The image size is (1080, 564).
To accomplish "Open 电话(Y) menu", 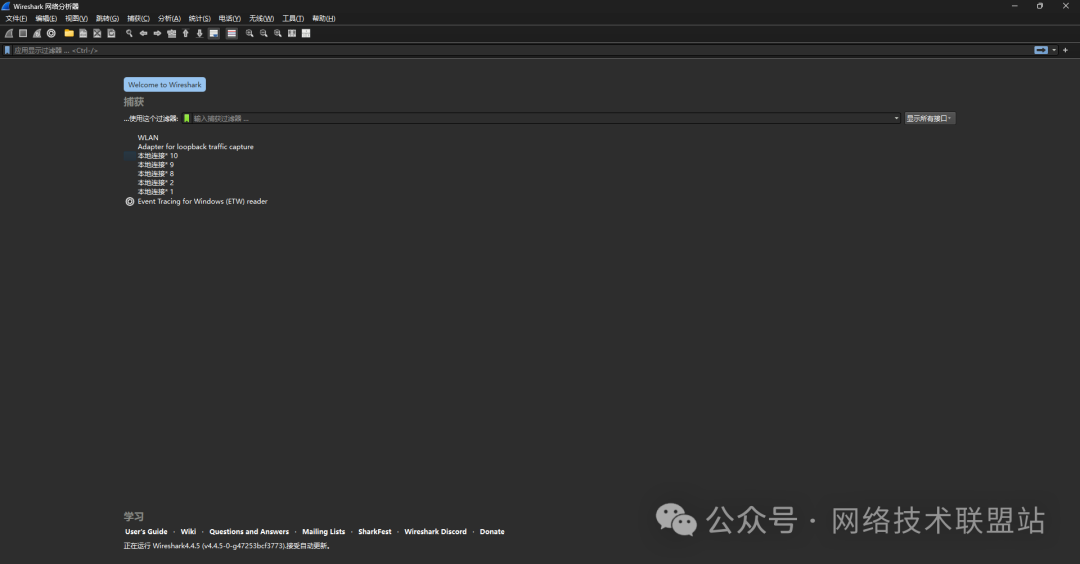I will tap(229, 19).
